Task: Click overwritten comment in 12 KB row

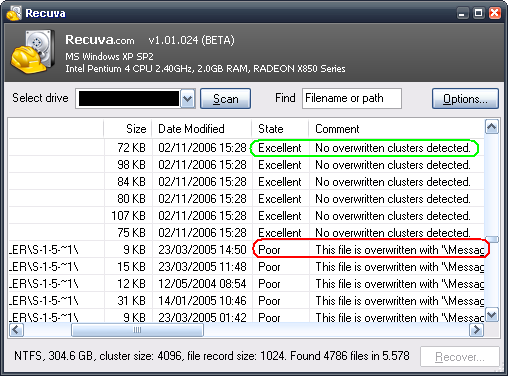Action: 400,284
